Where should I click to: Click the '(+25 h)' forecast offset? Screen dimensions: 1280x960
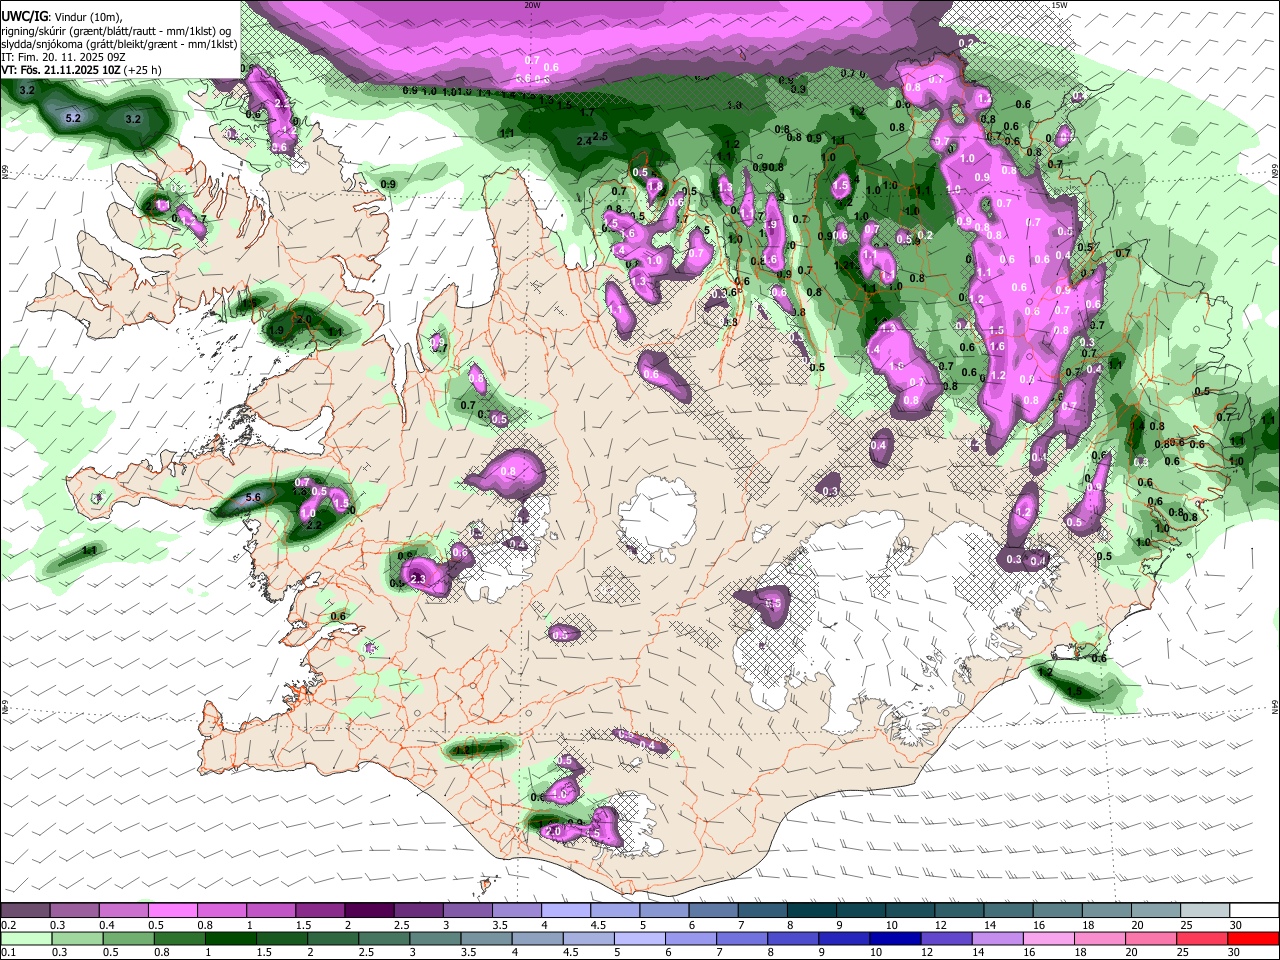pos(143,70)
